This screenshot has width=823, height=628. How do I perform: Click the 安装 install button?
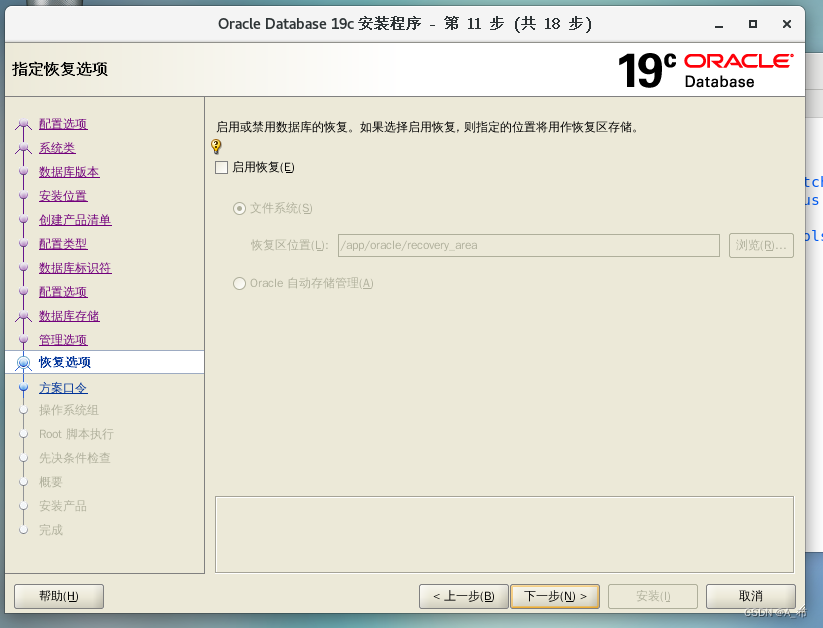point(653,596)
